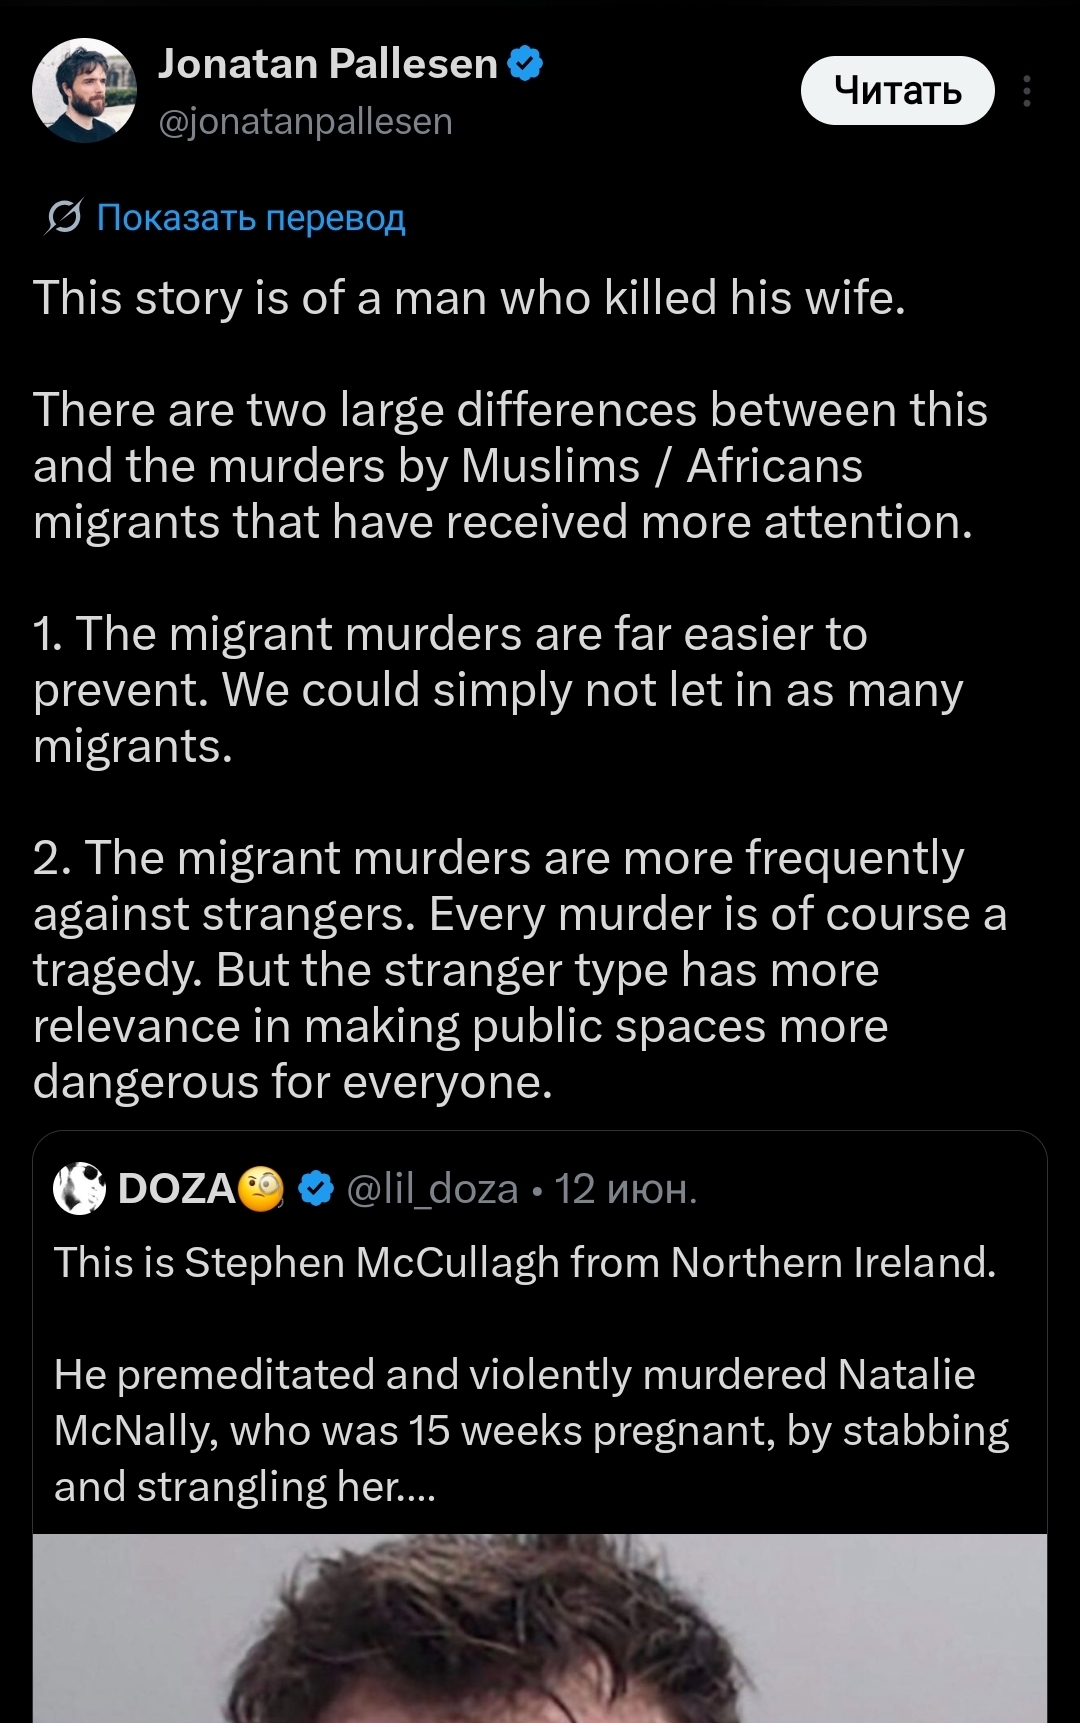Tap the numbered point '1. The migrant murders'

coord(498,690)
